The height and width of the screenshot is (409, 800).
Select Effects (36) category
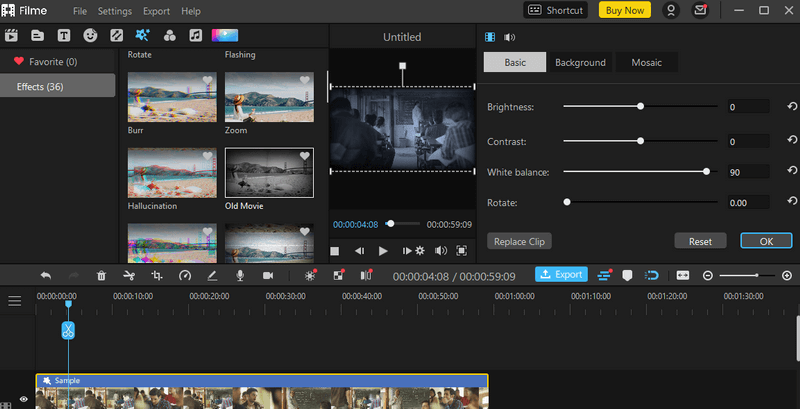click(x=58, y=86)
